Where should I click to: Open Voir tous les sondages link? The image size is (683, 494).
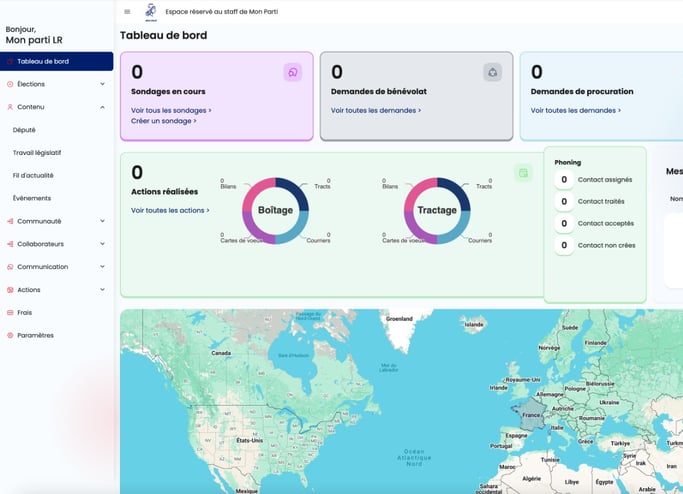[171, 111]
